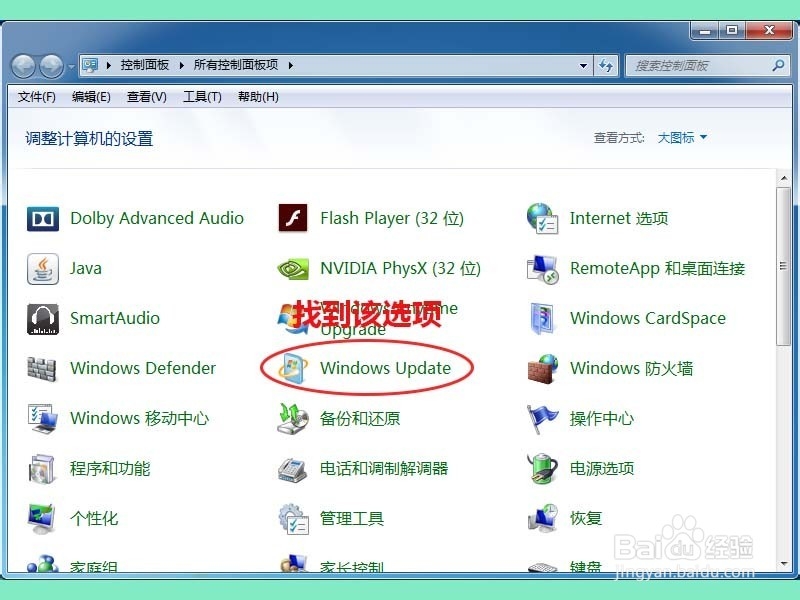Open the 帮助(H) menu
Screen dimensions: 800x600
[x=258, y=96]
